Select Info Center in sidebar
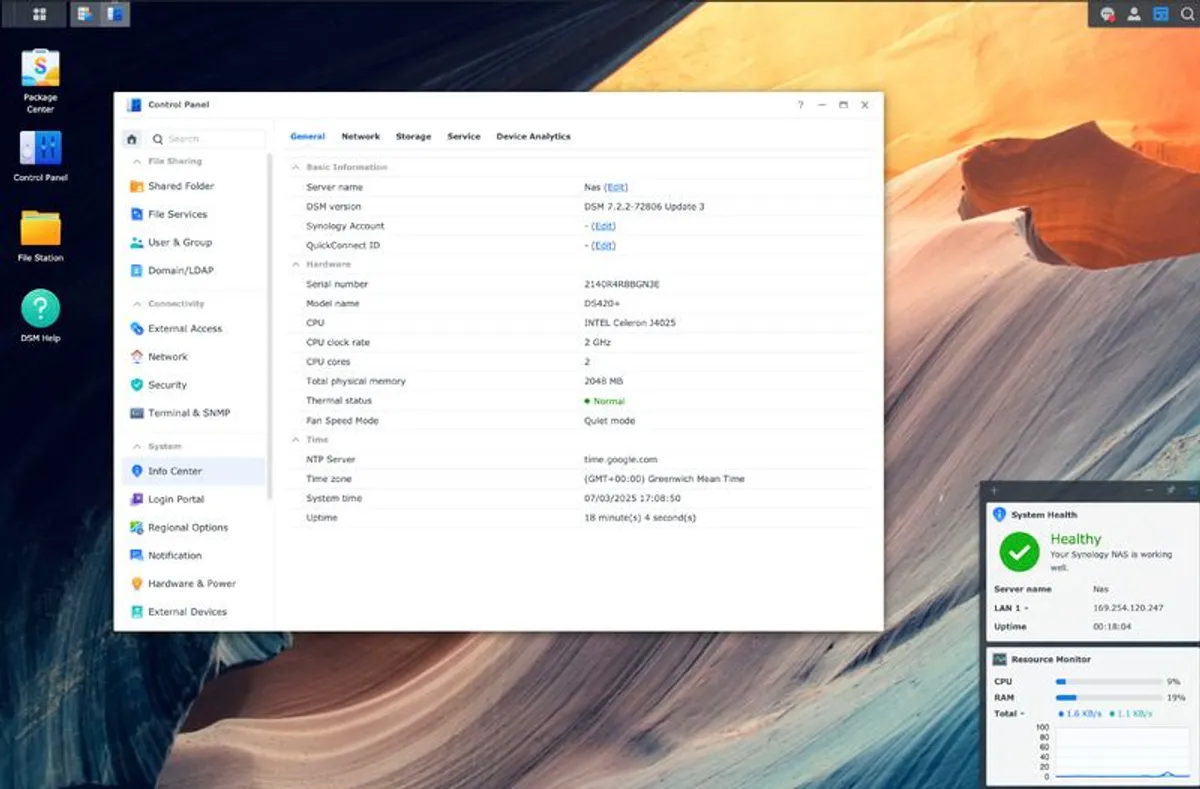 pos(193,471)
